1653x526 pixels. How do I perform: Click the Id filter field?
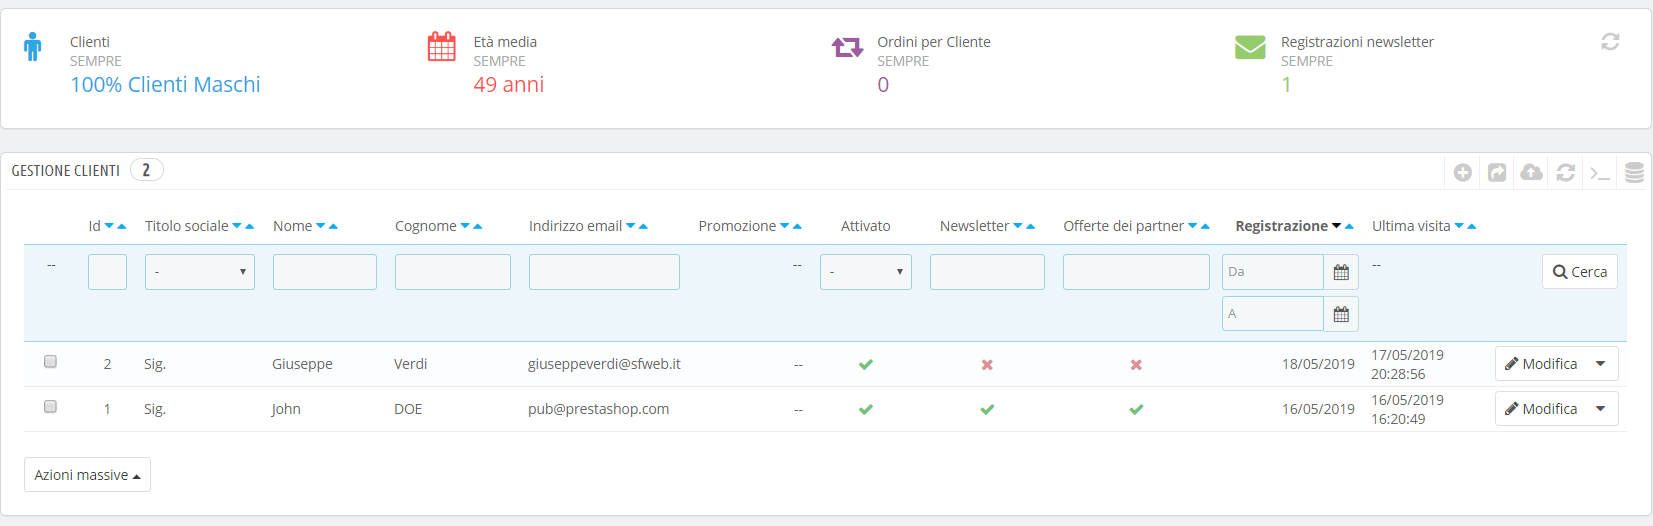click(107, 272)
